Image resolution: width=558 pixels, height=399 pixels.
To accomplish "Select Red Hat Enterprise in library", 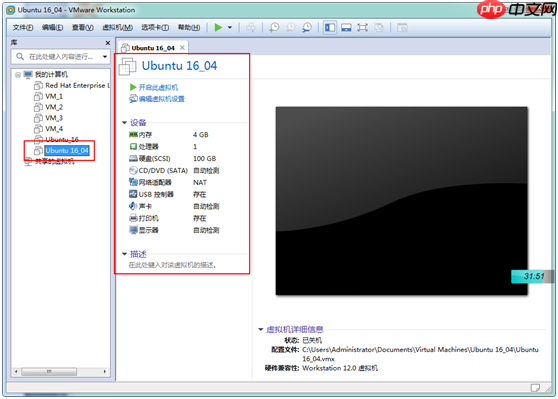I will 72,85.
